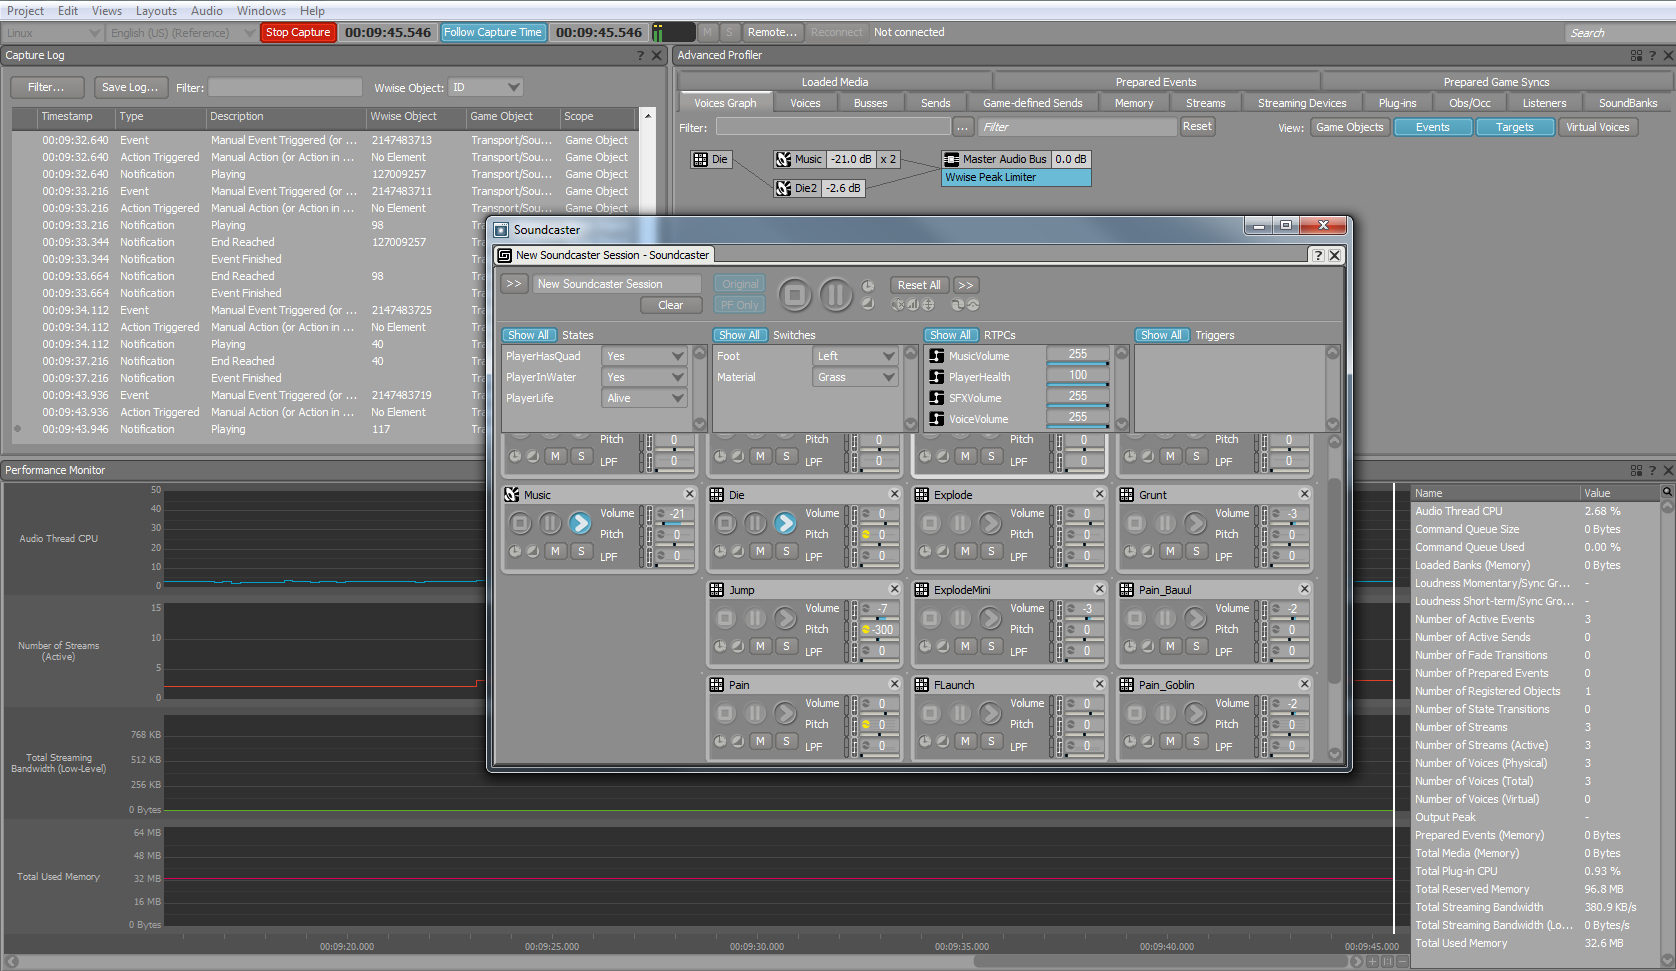The image size is (1676, 971).
Task: Click the Clear button in Soundcaster
Action: click(x=671, y=305)
